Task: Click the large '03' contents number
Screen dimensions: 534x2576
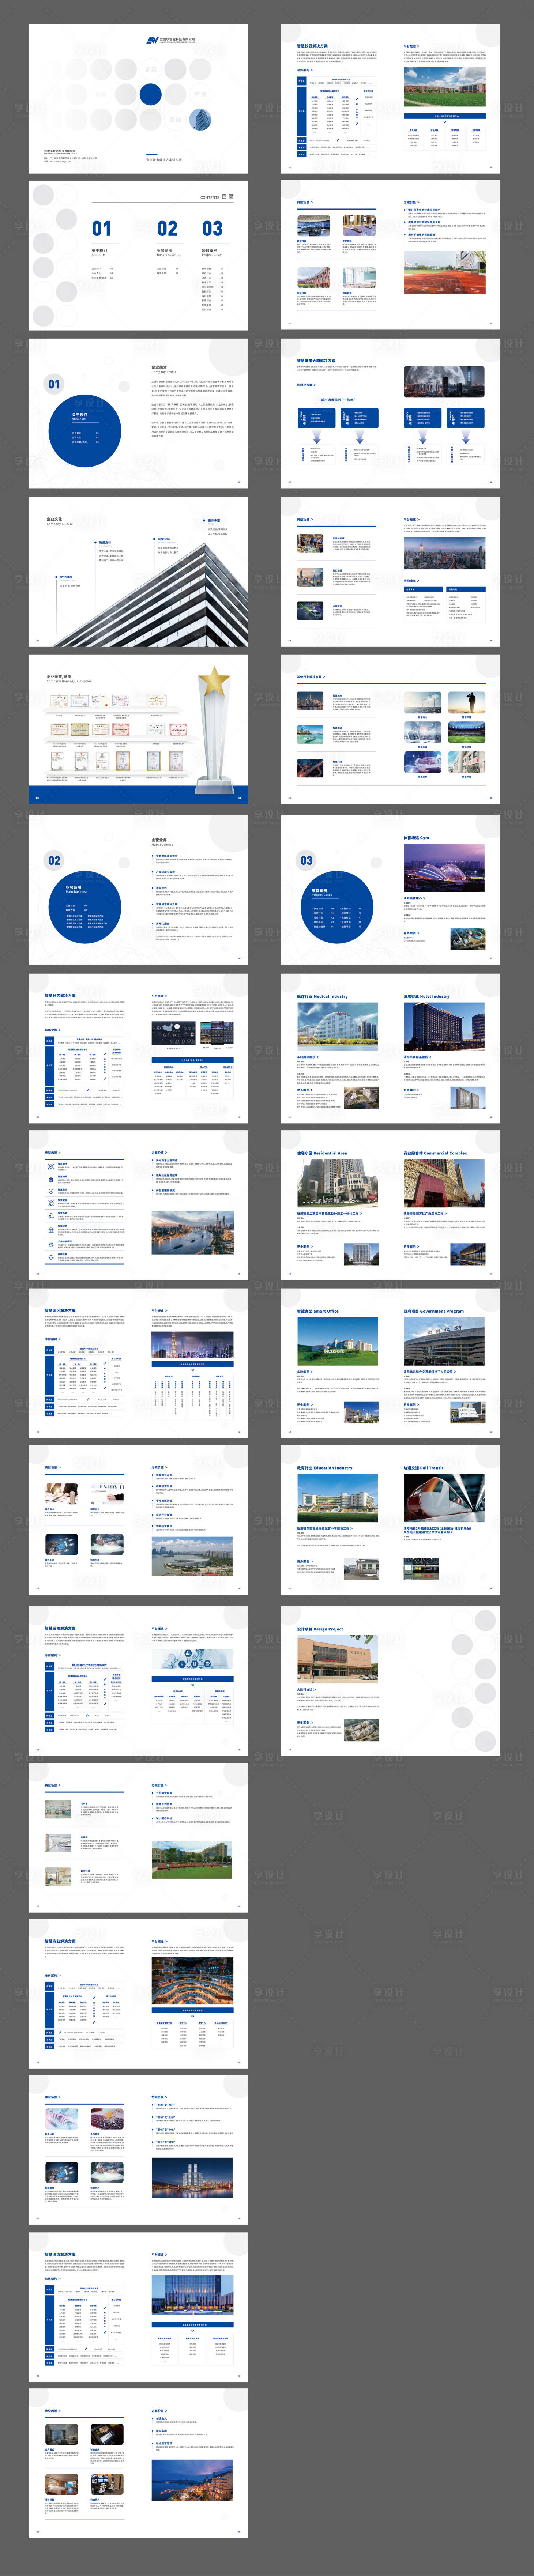Action: (212, 229)
